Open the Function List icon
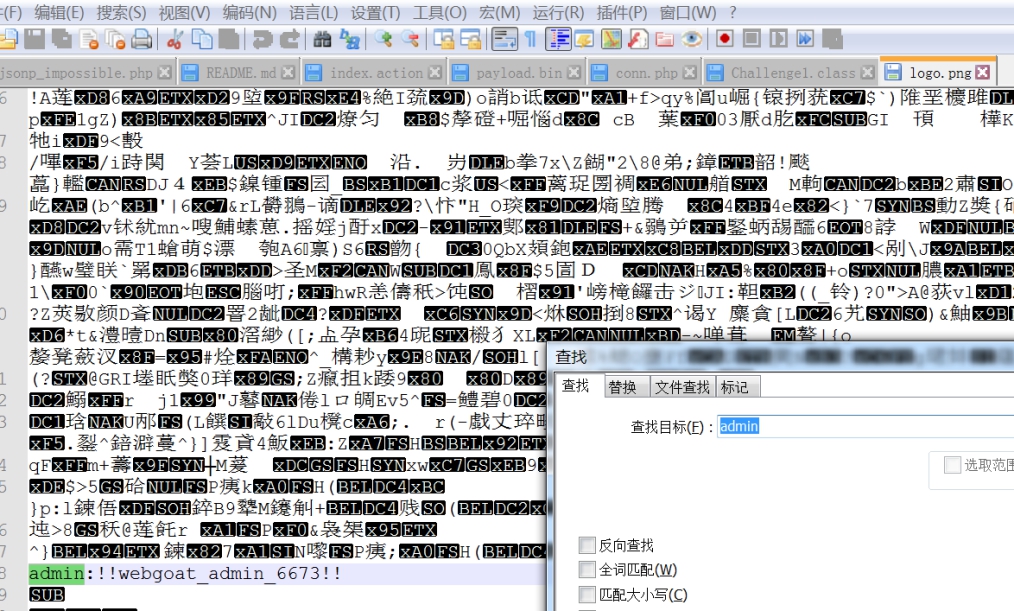 tap(638, 39)
